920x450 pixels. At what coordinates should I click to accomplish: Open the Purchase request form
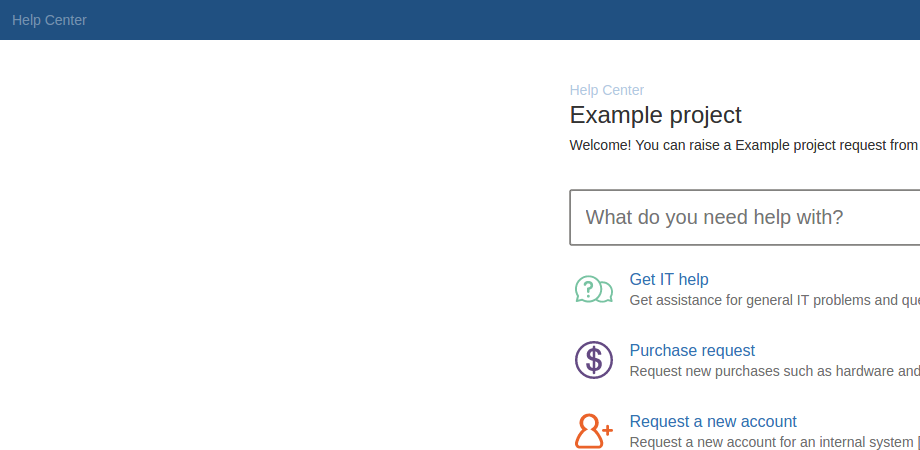[692, 350]
